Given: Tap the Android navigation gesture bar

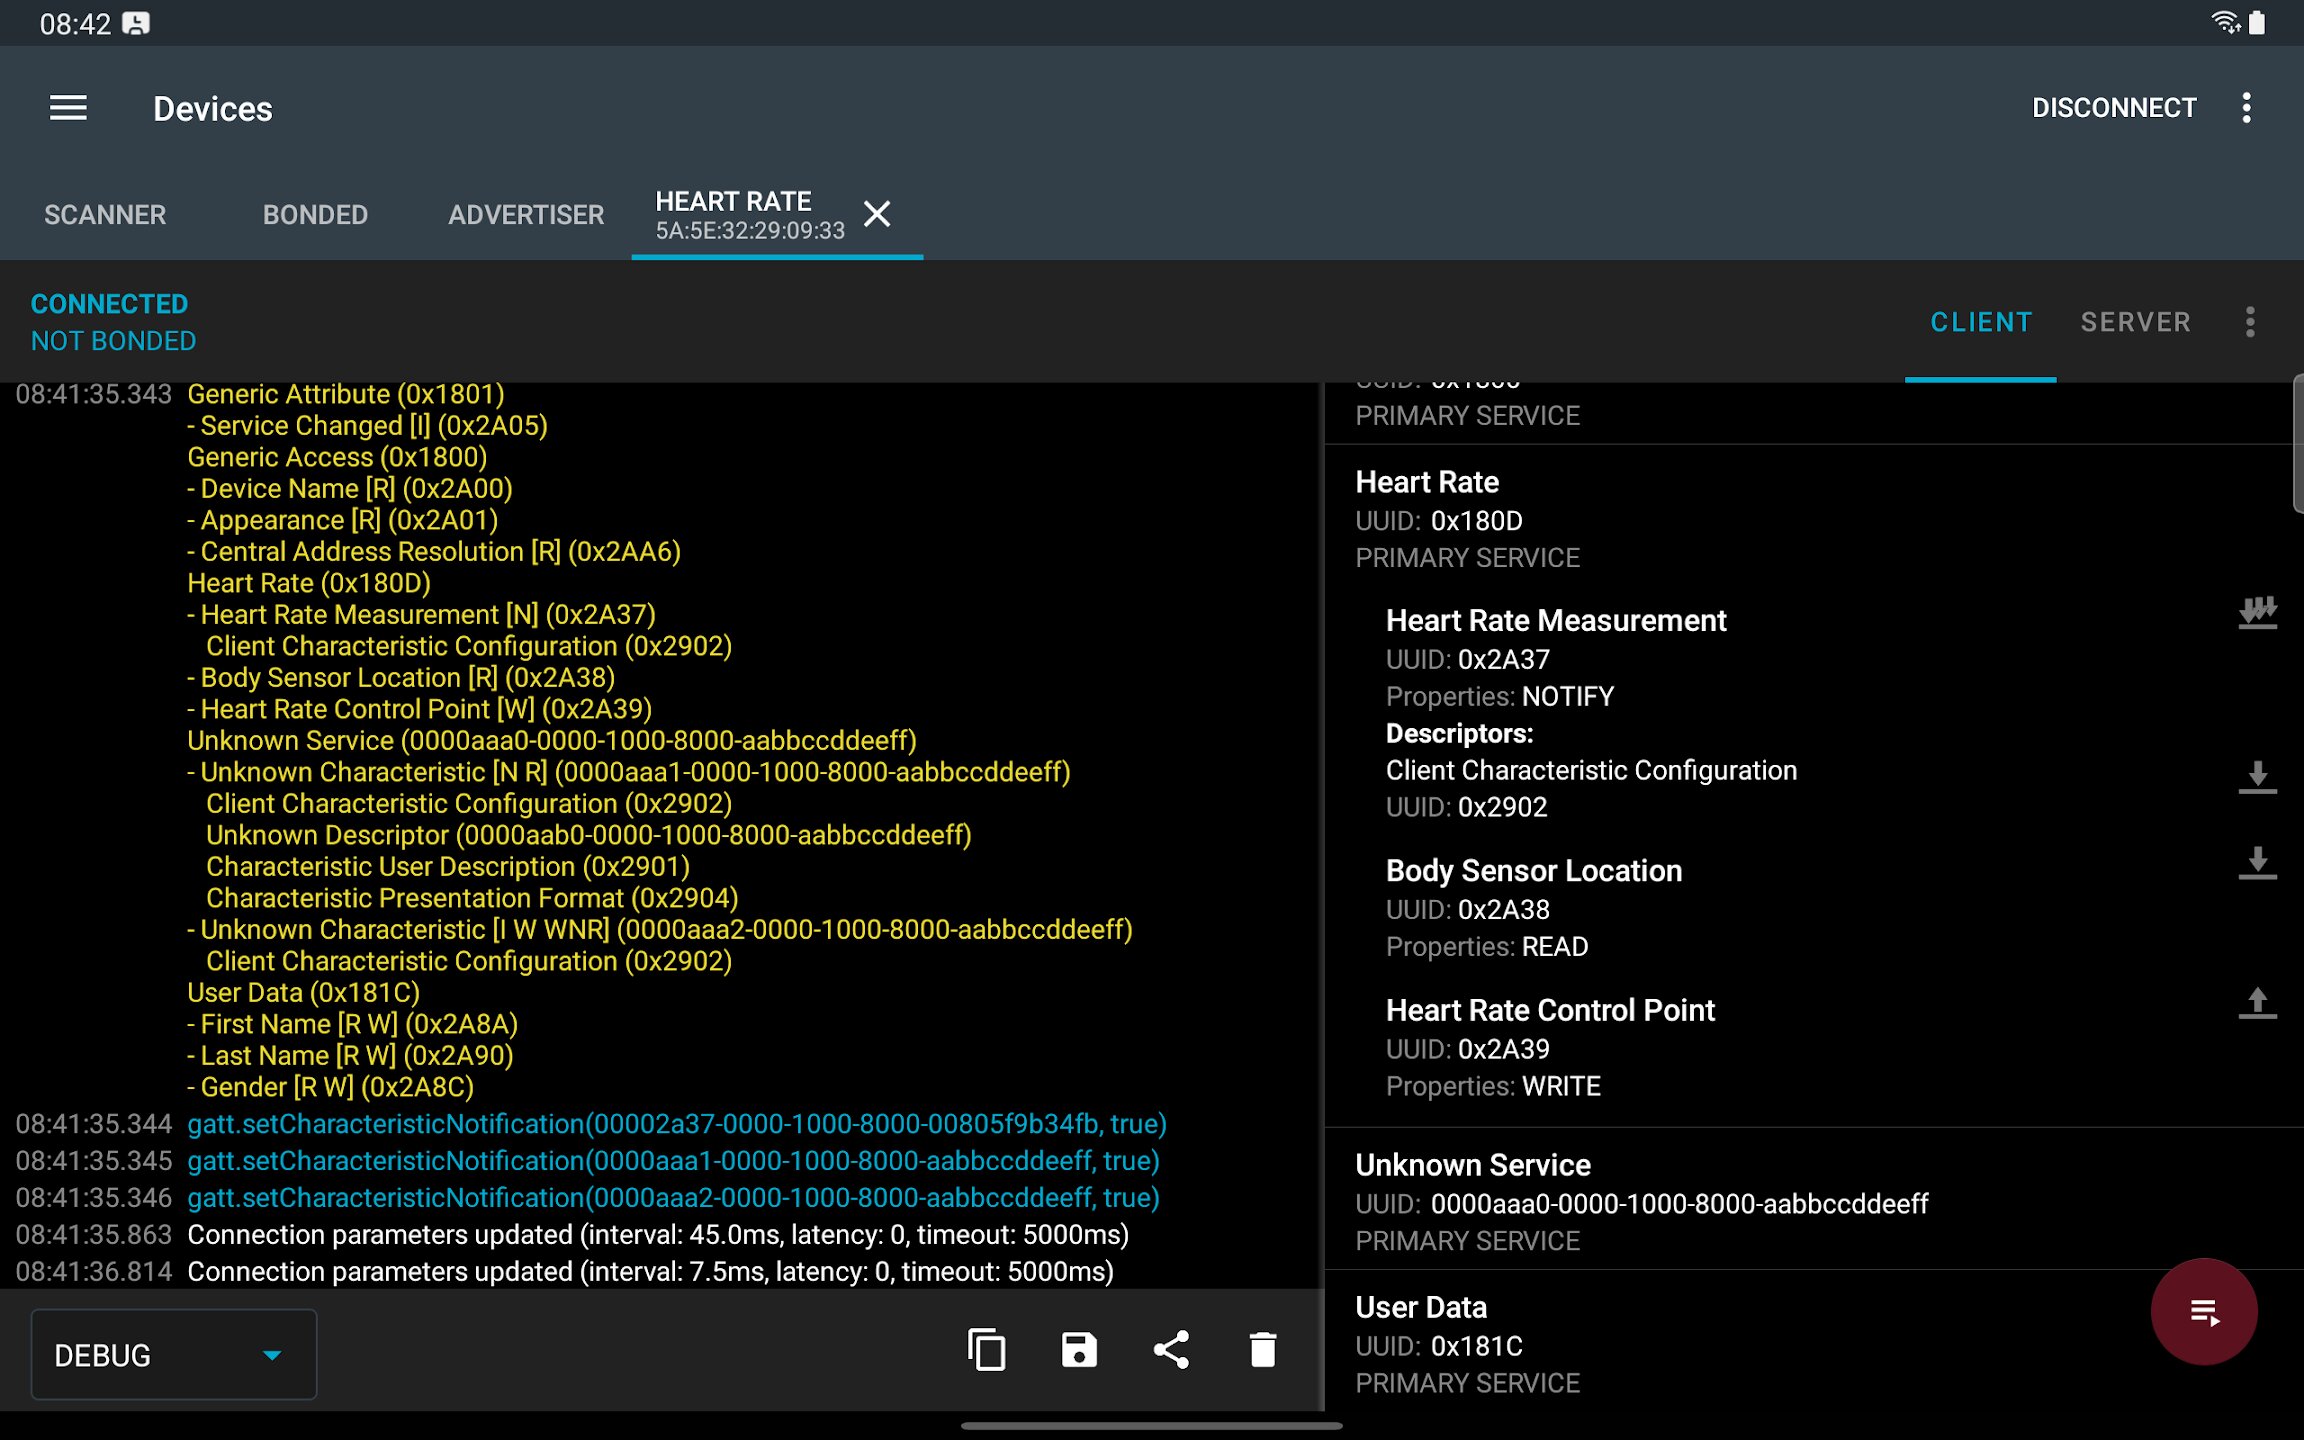Looking at the screenshot, I should 1152,1426.
